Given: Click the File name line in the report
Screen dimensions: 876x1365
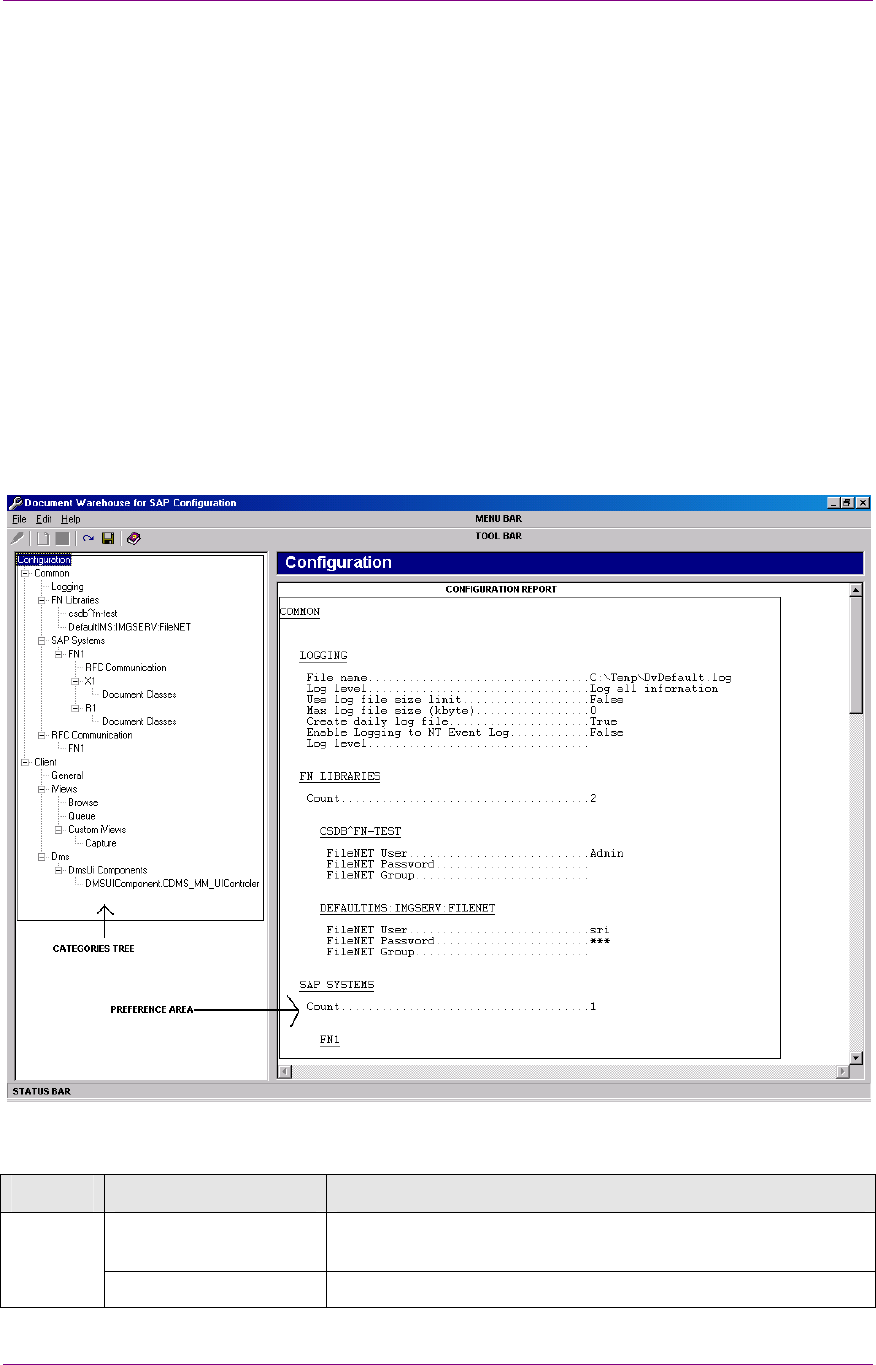Looking at the screenshot, I should (519, 678).
